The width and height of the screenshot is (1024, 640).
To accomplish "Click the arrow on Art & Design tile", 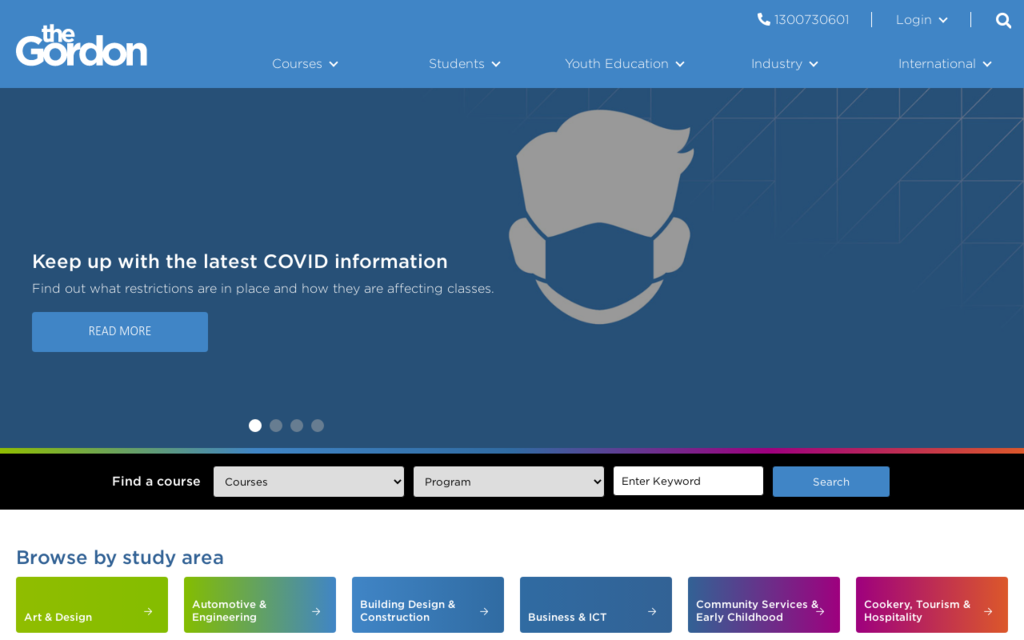I will pos(148,611).
